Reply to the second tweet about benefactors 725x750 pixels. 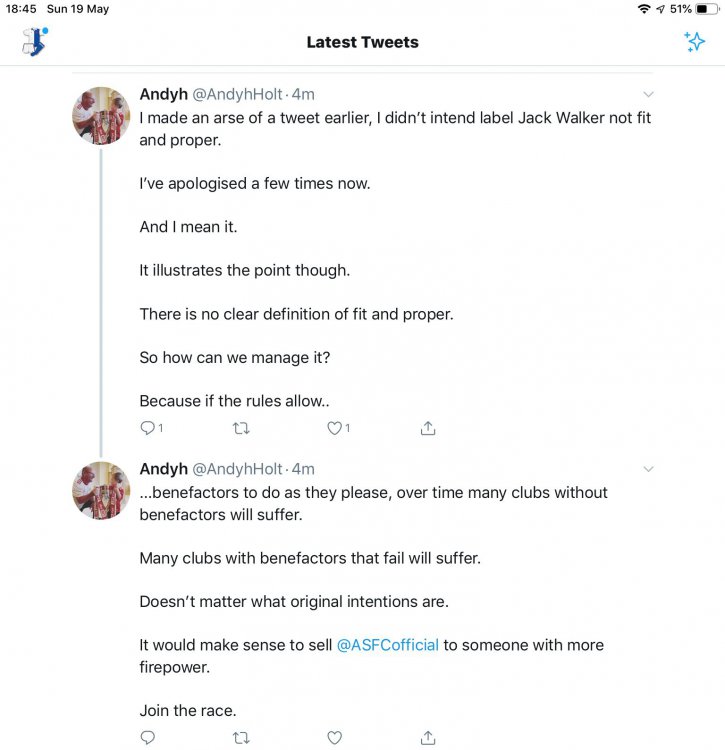[x=148, y=738]
